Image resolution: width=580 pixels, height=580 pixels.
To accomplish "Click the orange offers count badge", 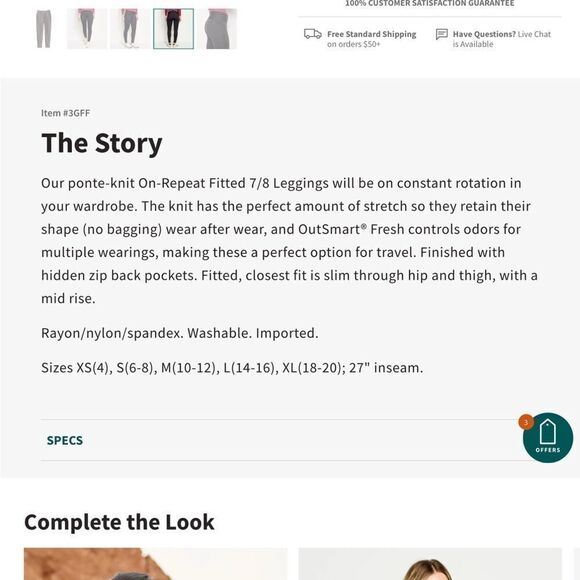I will click(526, 422).
